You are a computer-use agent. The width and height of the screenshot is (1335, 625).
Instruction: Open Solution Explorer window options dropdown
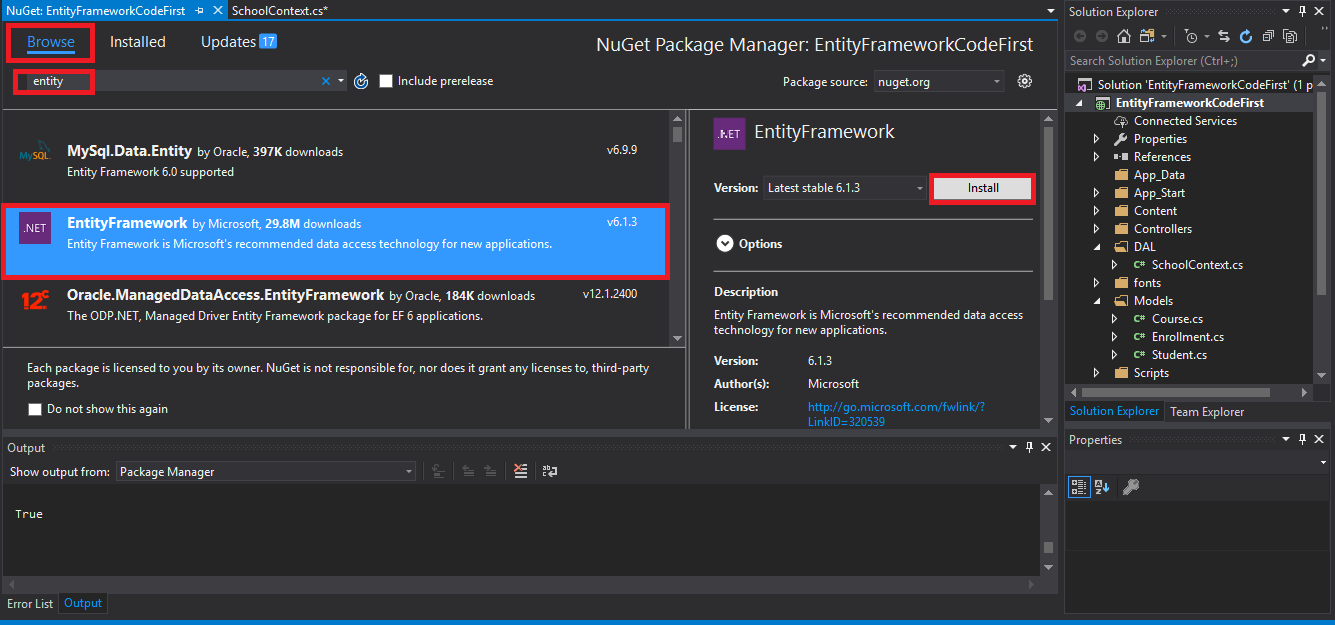point(1287,11)
